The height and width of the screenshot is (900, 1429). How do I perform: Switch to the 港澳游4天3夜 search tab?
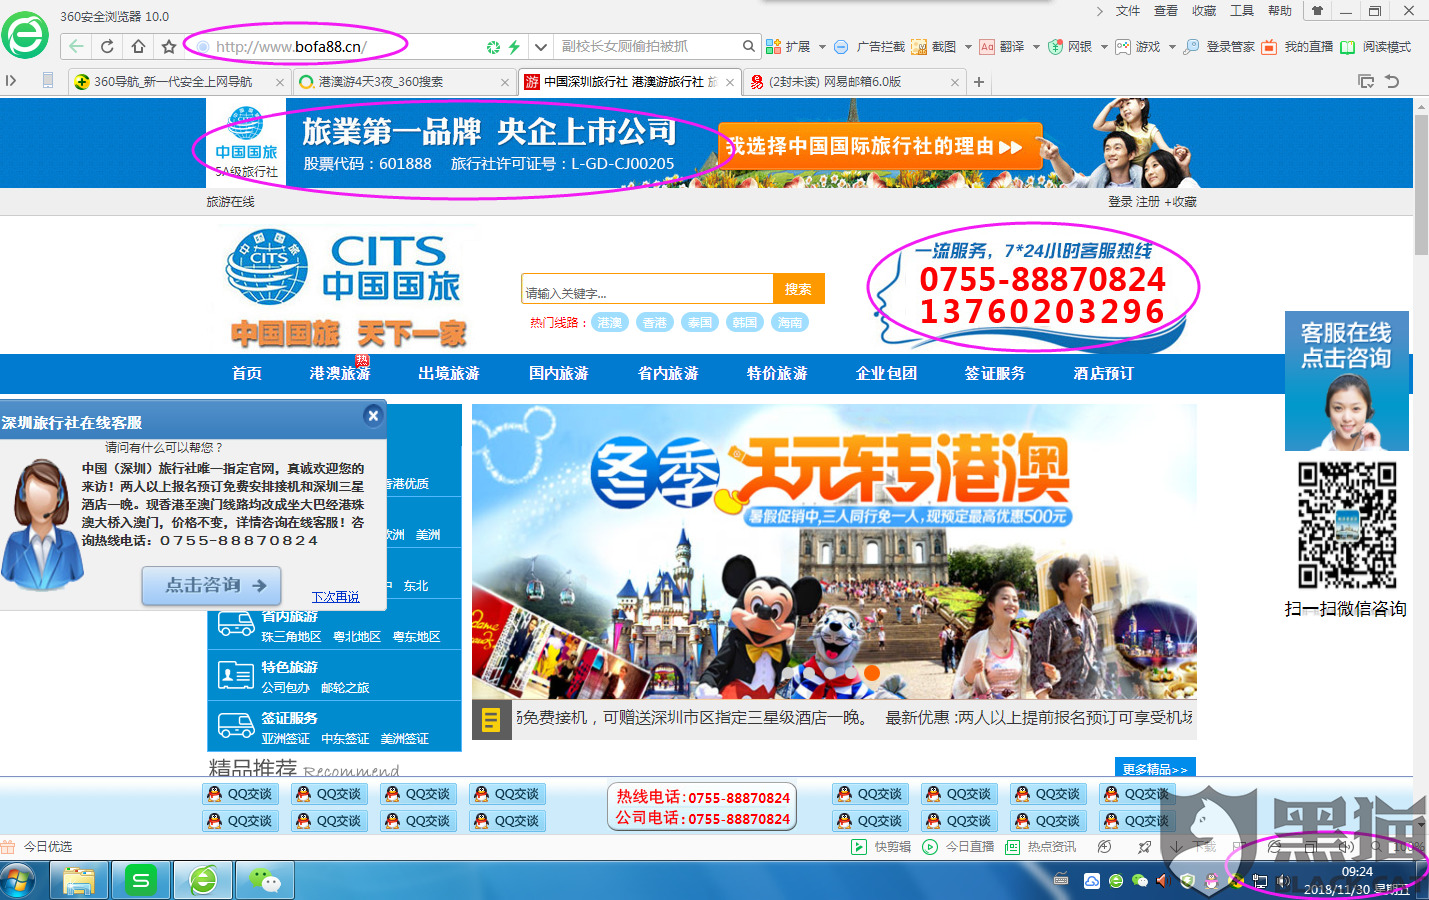(405, 82)
